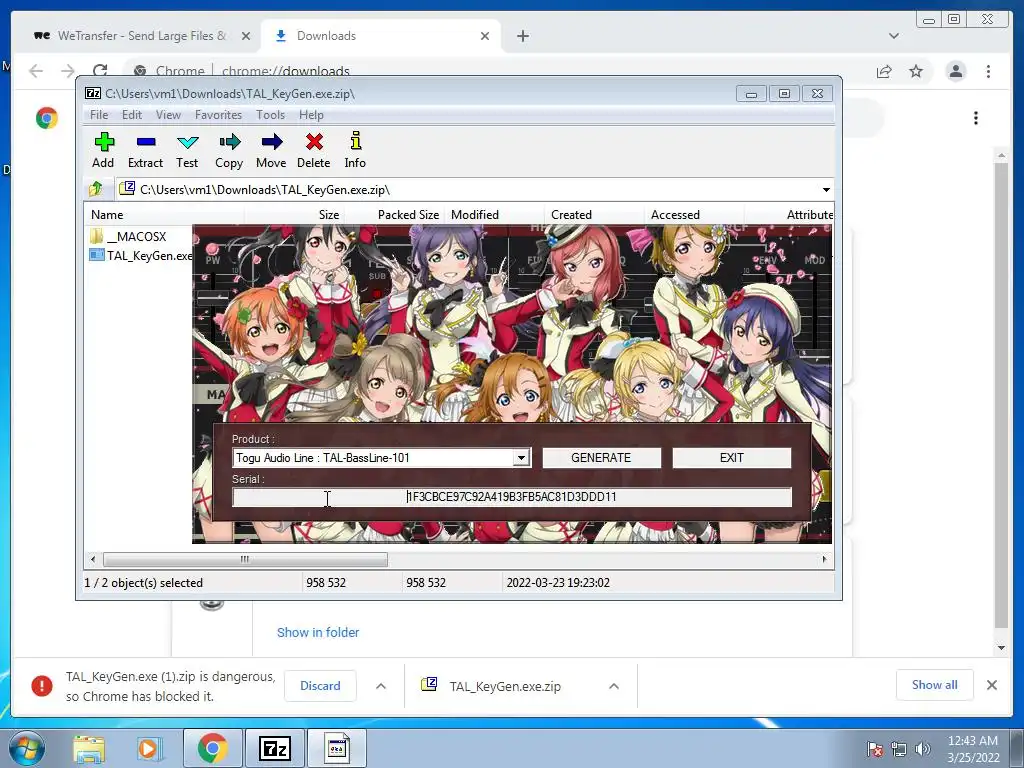This screenshot has width=1024, height=768.
Task: Click the Show in folder link
Action: pyautogui.click(x=318, y=632)
